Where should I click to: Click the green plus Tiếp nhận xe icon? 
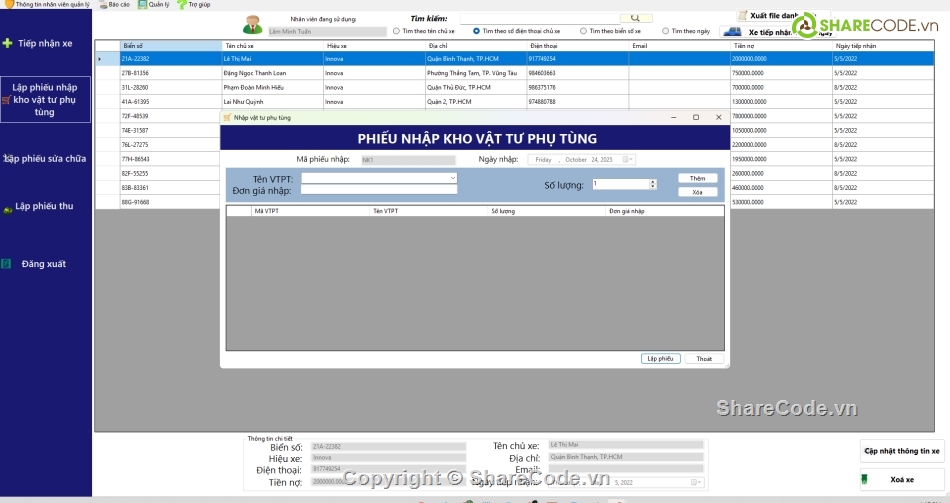pyautogui.click(x=8, y=43)
